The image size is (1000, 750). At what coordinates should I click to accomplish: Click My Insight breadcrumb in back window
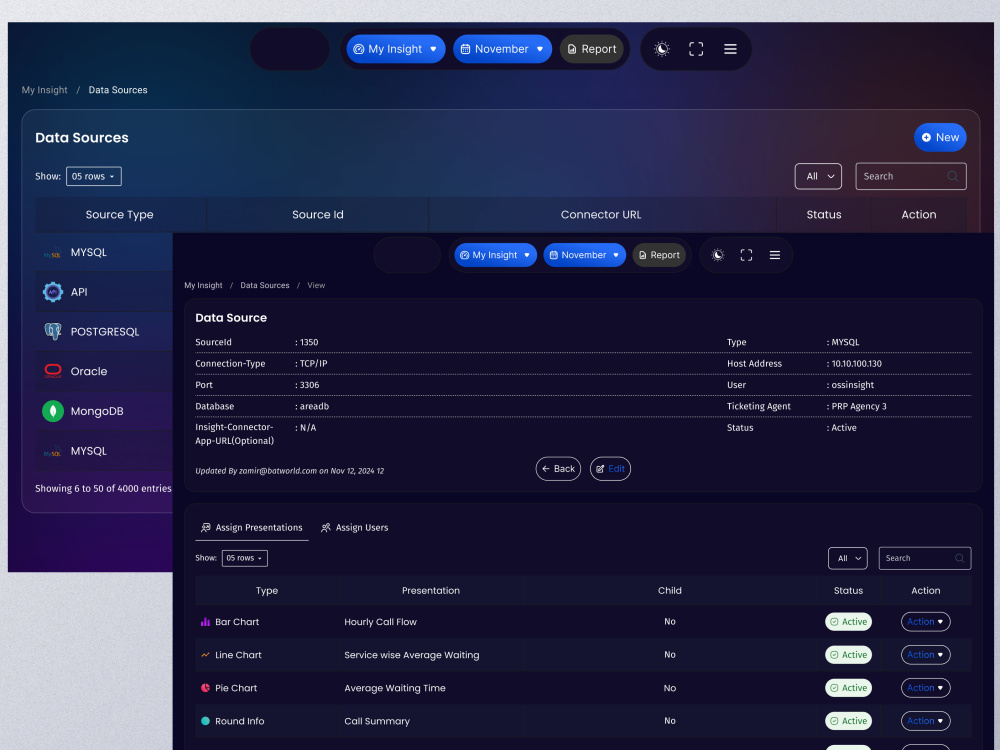point(45,90)
